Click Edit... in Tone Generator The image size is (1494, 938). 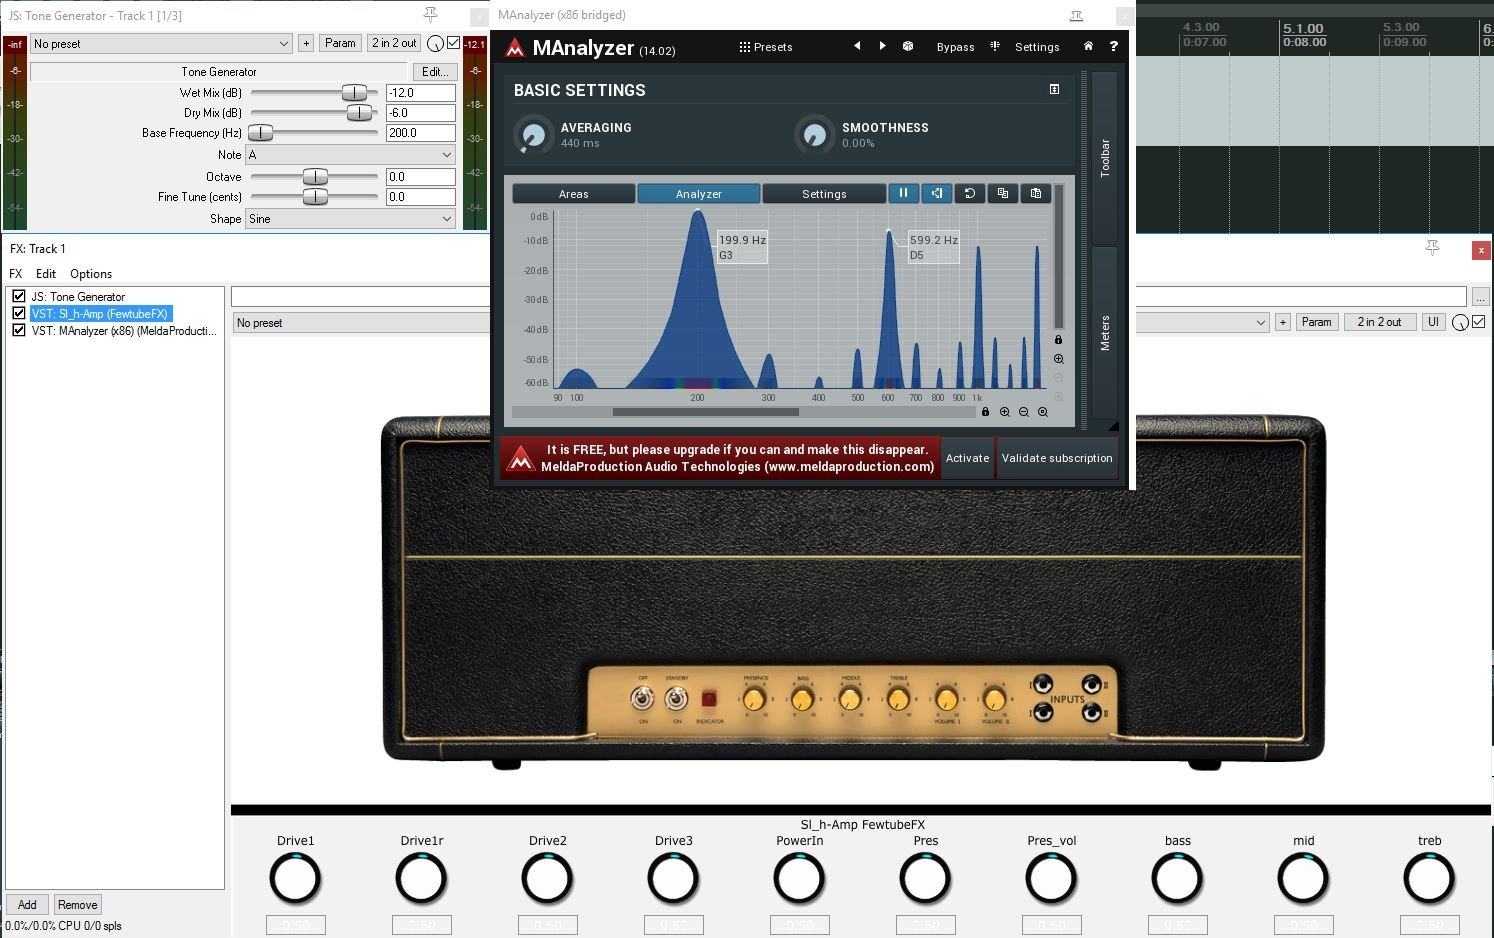point(434,72)
